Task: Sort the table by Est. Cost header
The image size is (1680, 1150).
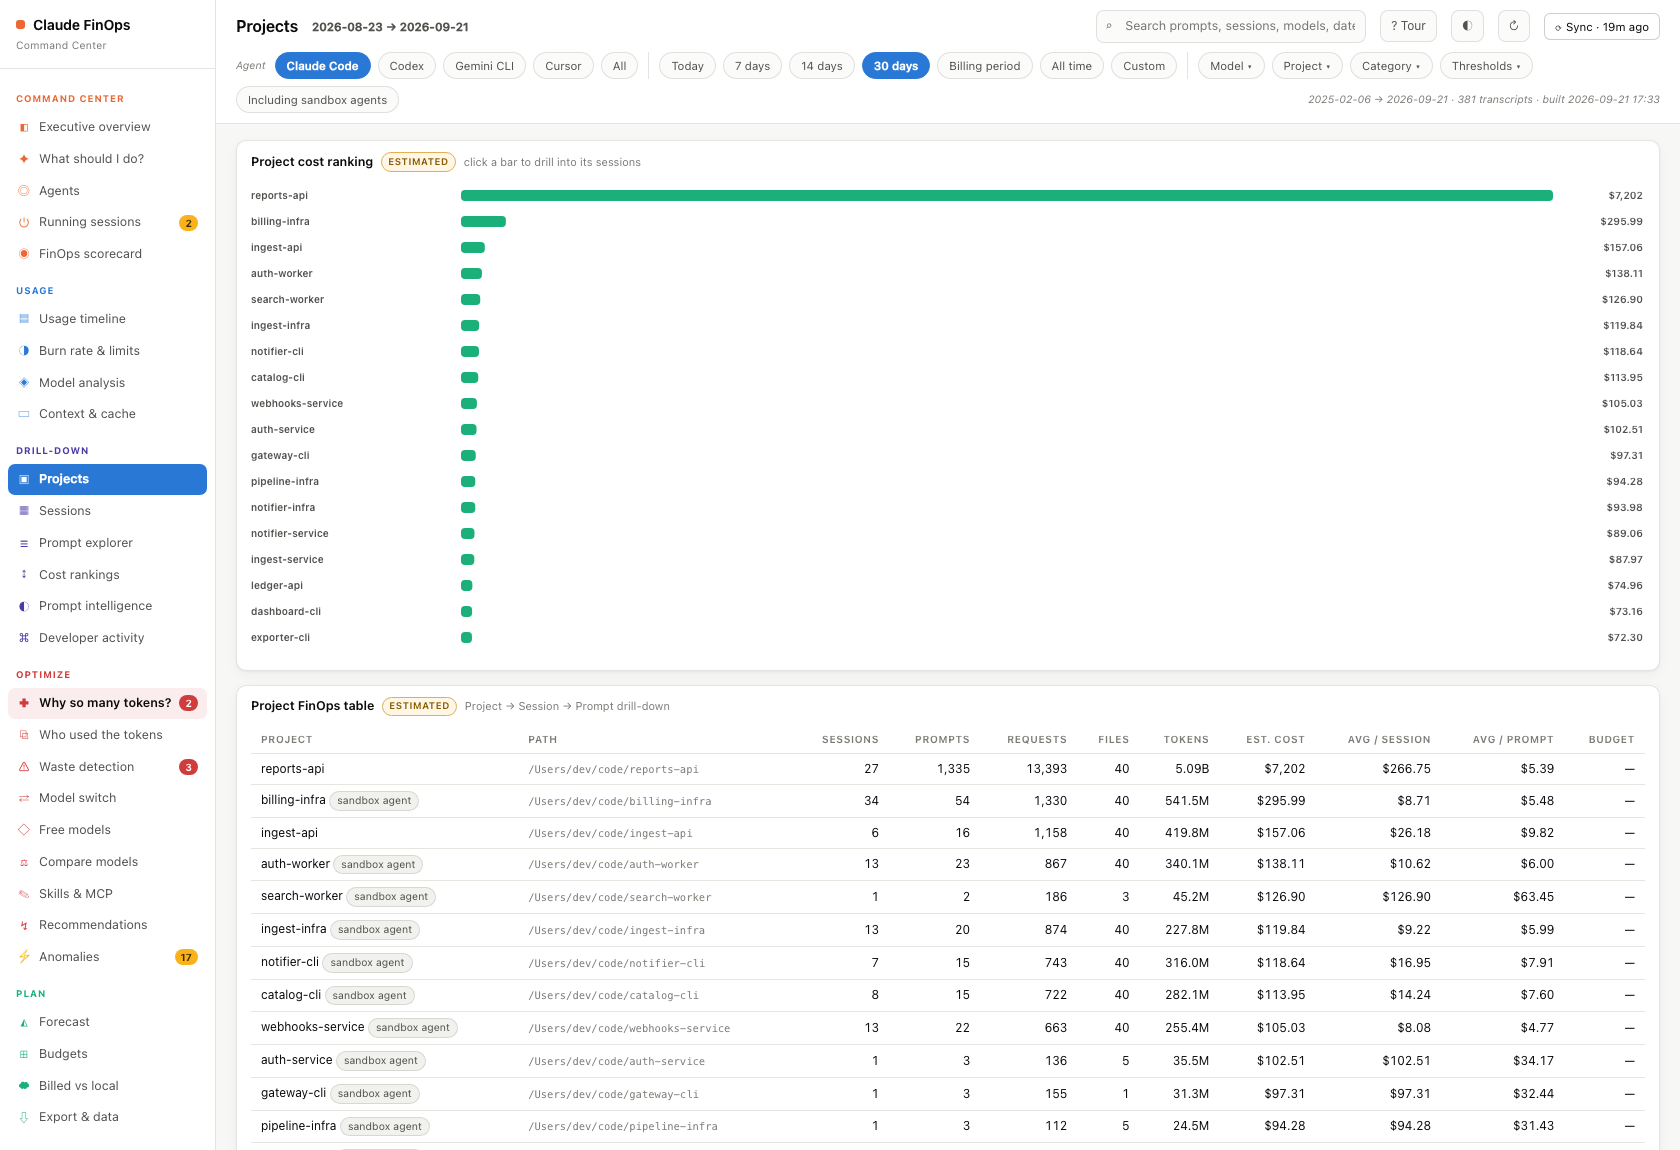Action: point(1275,740)
